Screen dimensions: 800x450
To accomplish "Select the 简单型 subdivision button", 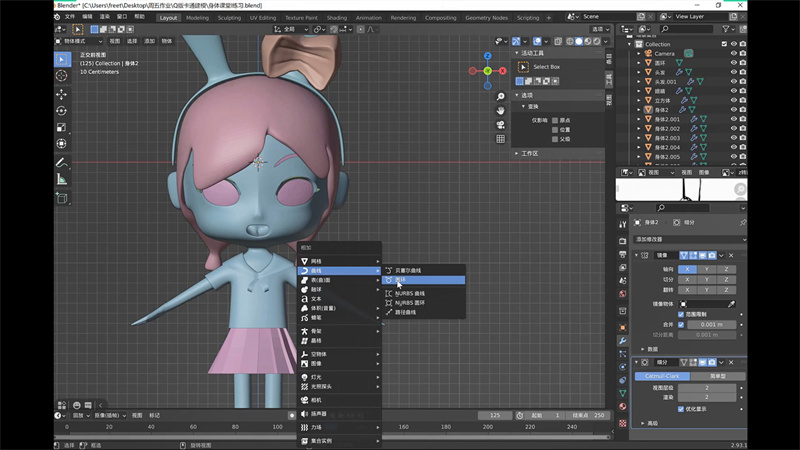I will pos(718,376).
